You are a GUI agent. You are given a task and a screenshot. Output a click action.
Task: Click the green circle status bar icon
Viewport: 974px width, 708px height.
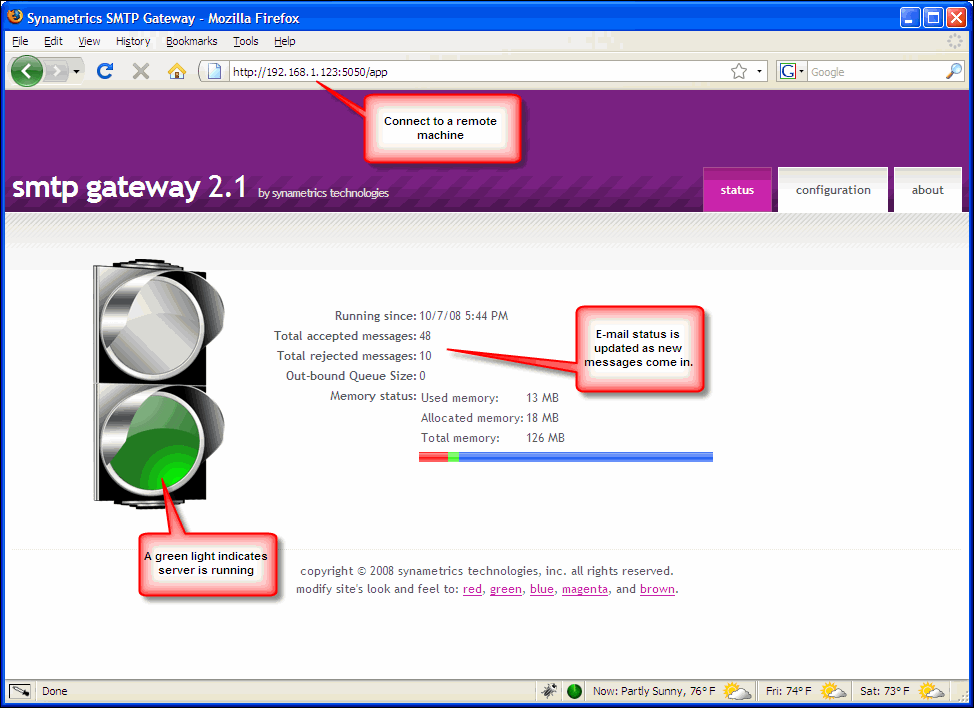tap(575, 691)
